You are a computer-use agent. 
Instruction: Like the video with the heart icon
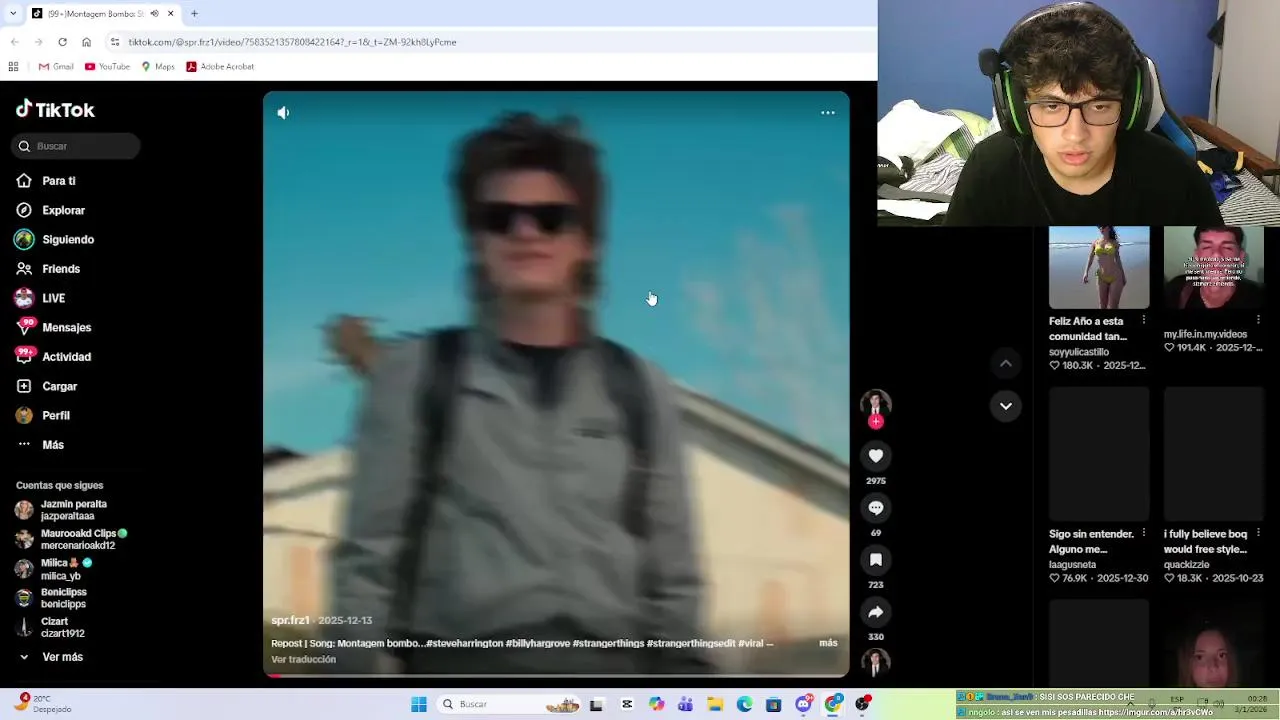[x=876, y=456]
